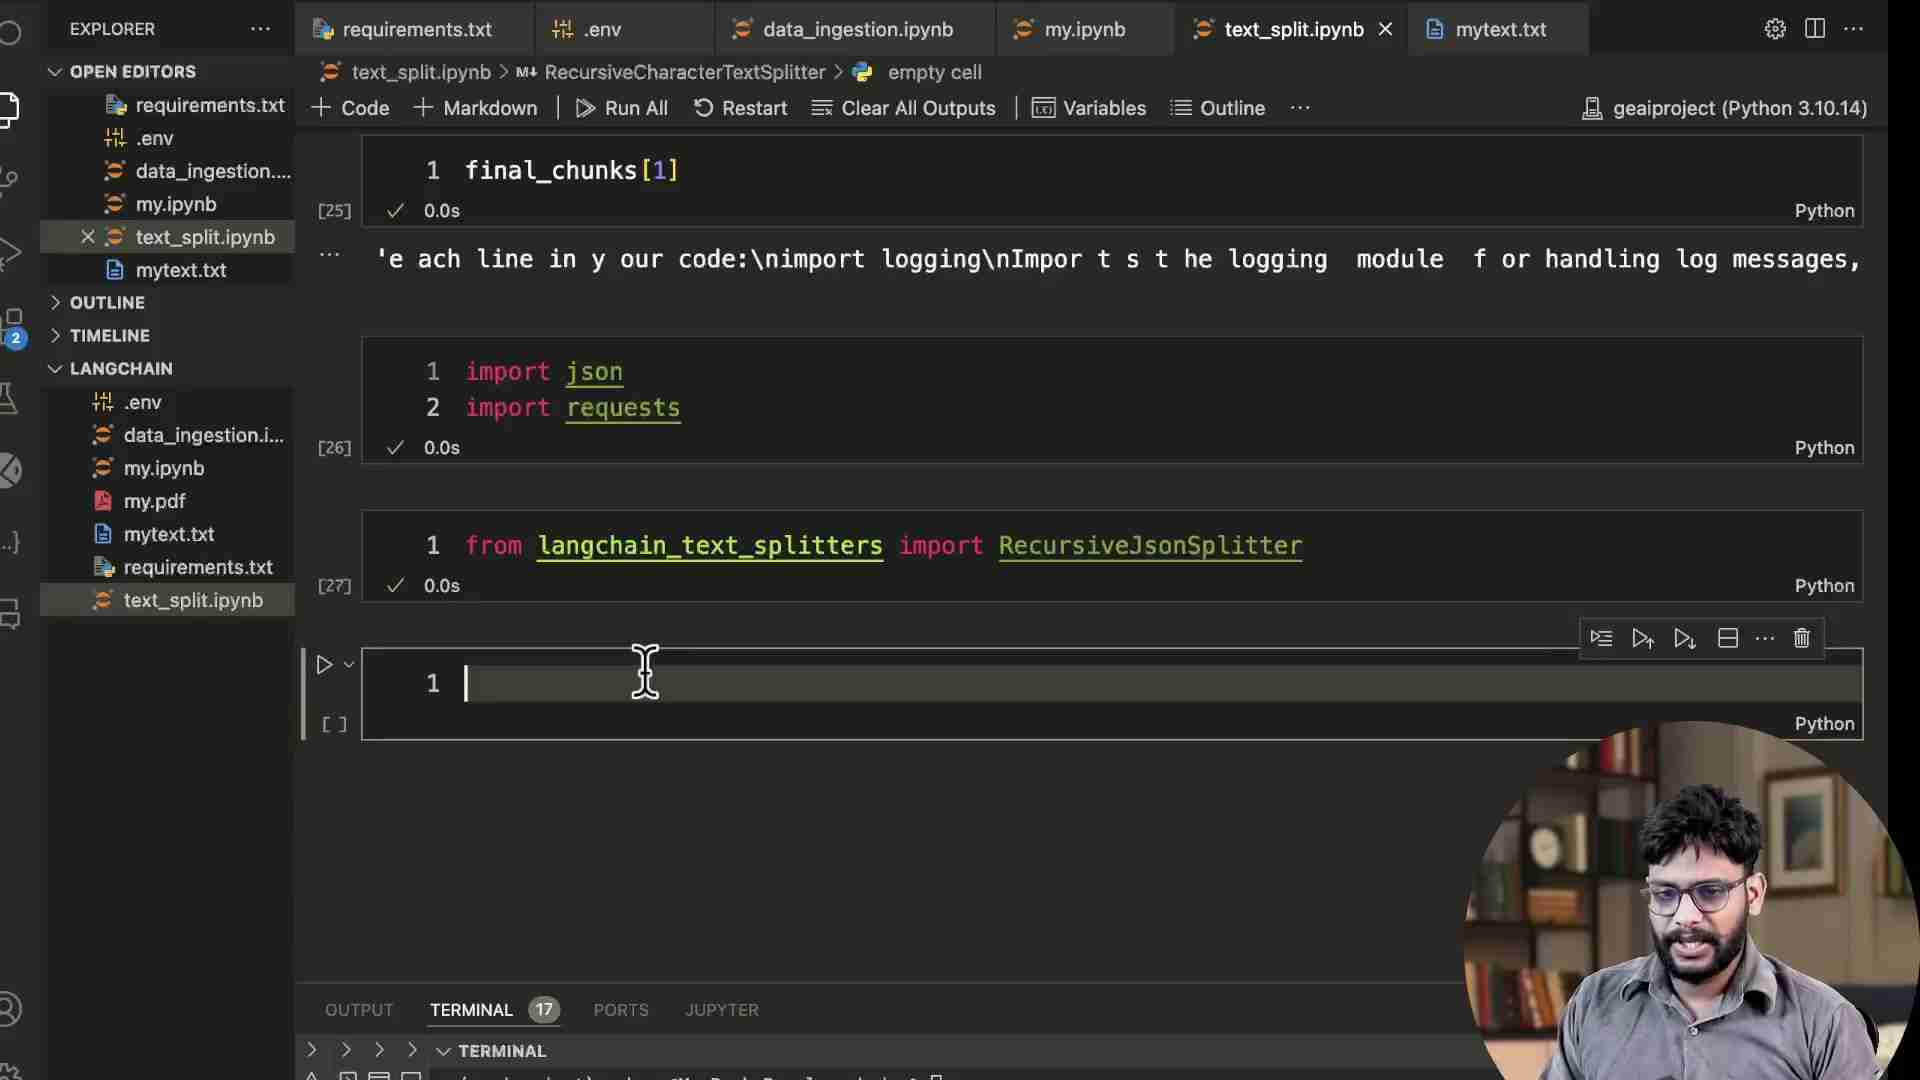Click the Split Cell icon
Viewport: 1920px width, 1080px height.
(1727, 639)
